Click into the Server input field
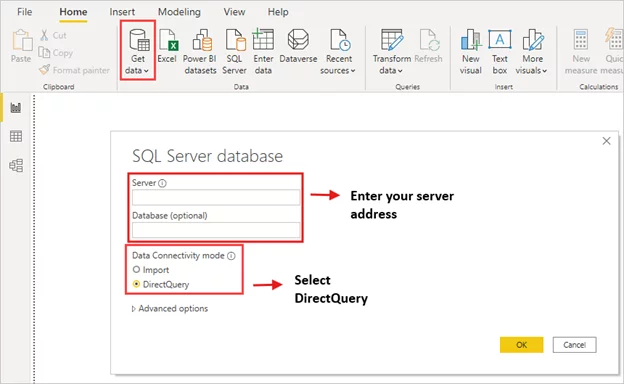 coord(216,197)
